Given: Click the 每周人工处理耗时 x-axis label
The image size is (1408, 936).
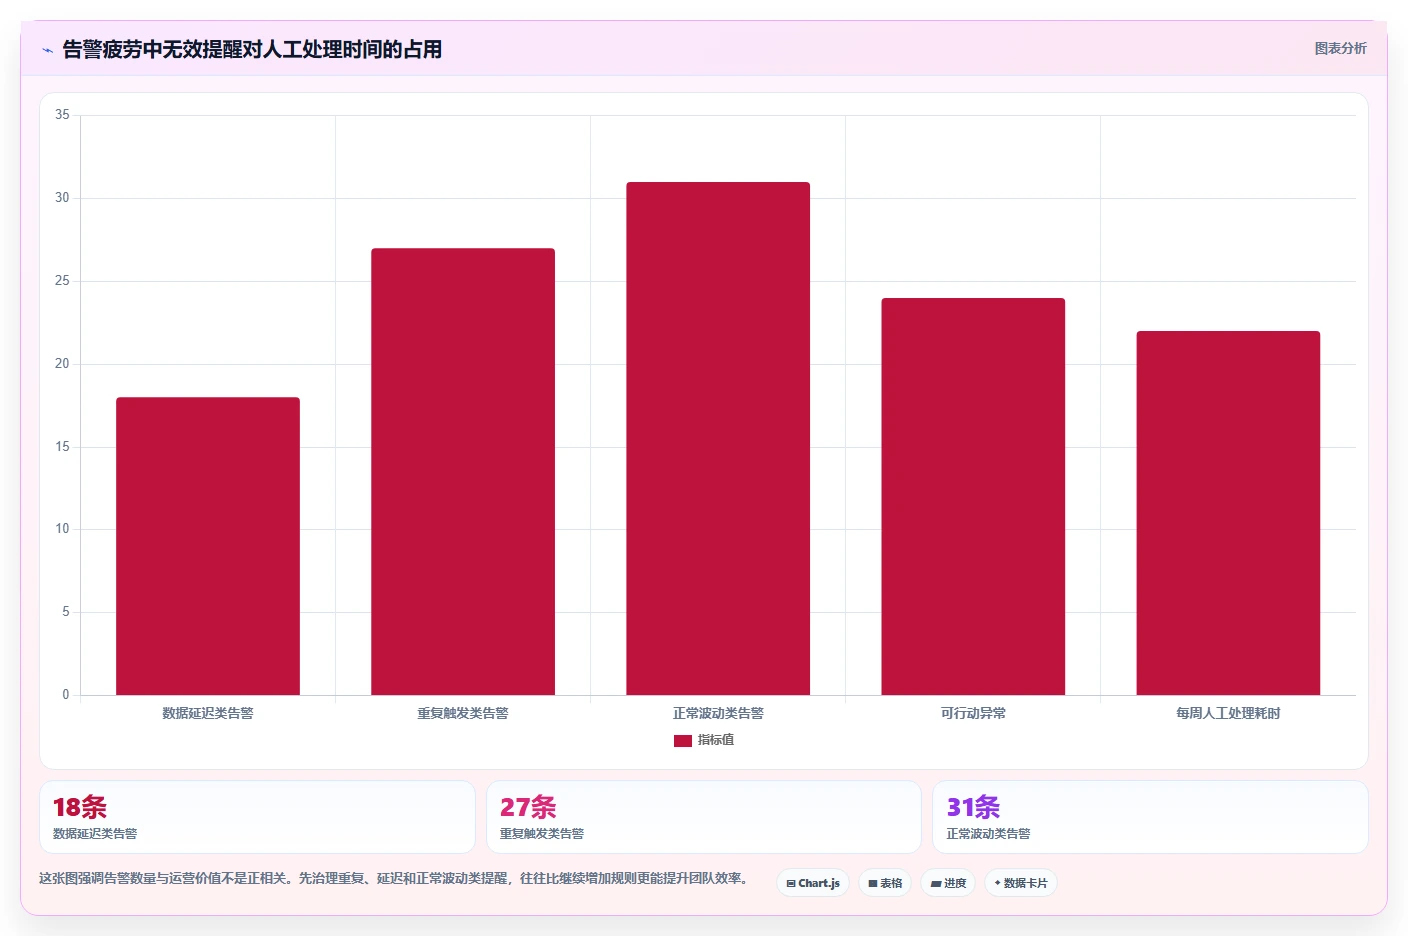Looking at the screenshot, I should pos(1228,713).
